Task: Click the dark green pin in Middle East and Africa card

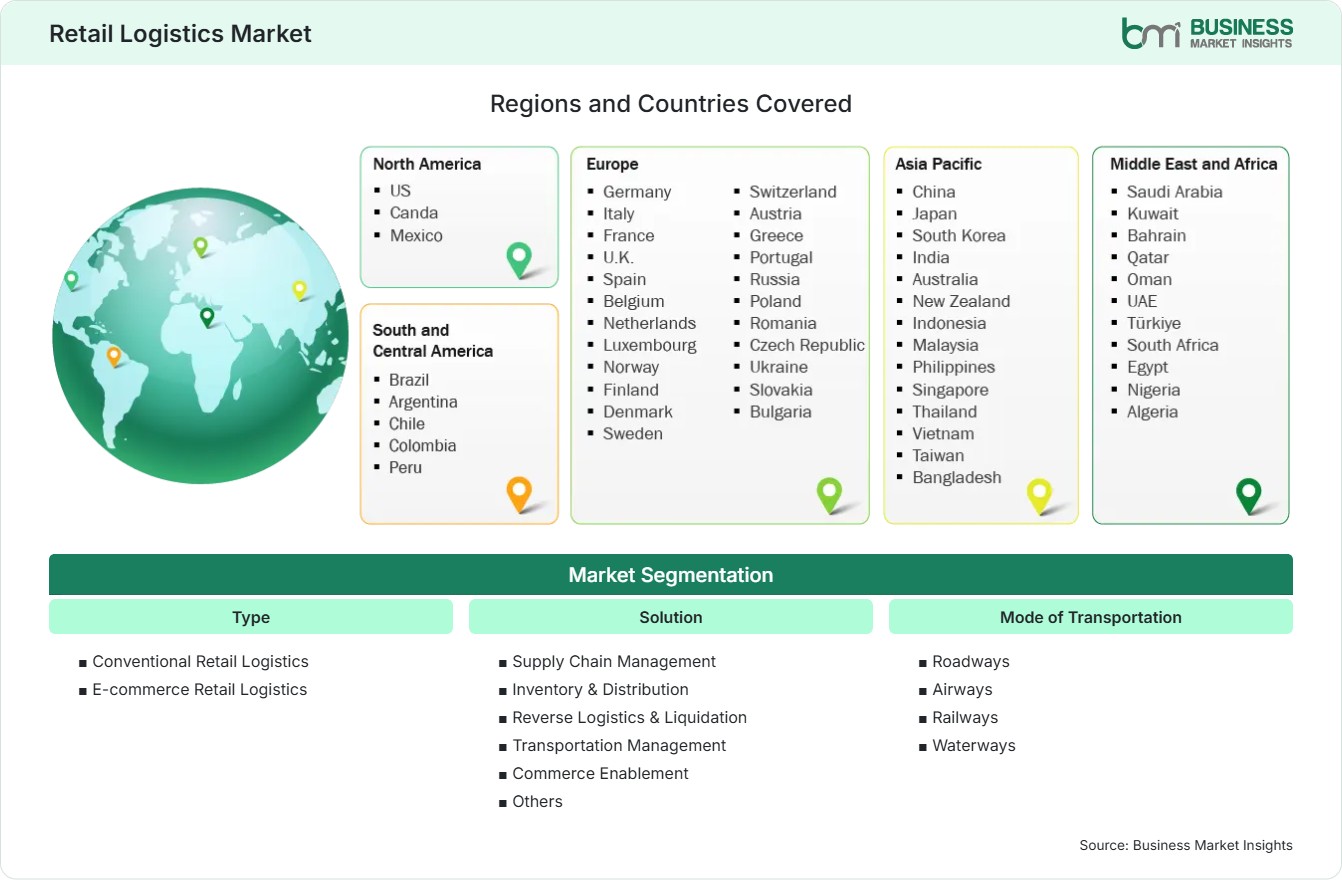Action: (x=1249, y=495)
